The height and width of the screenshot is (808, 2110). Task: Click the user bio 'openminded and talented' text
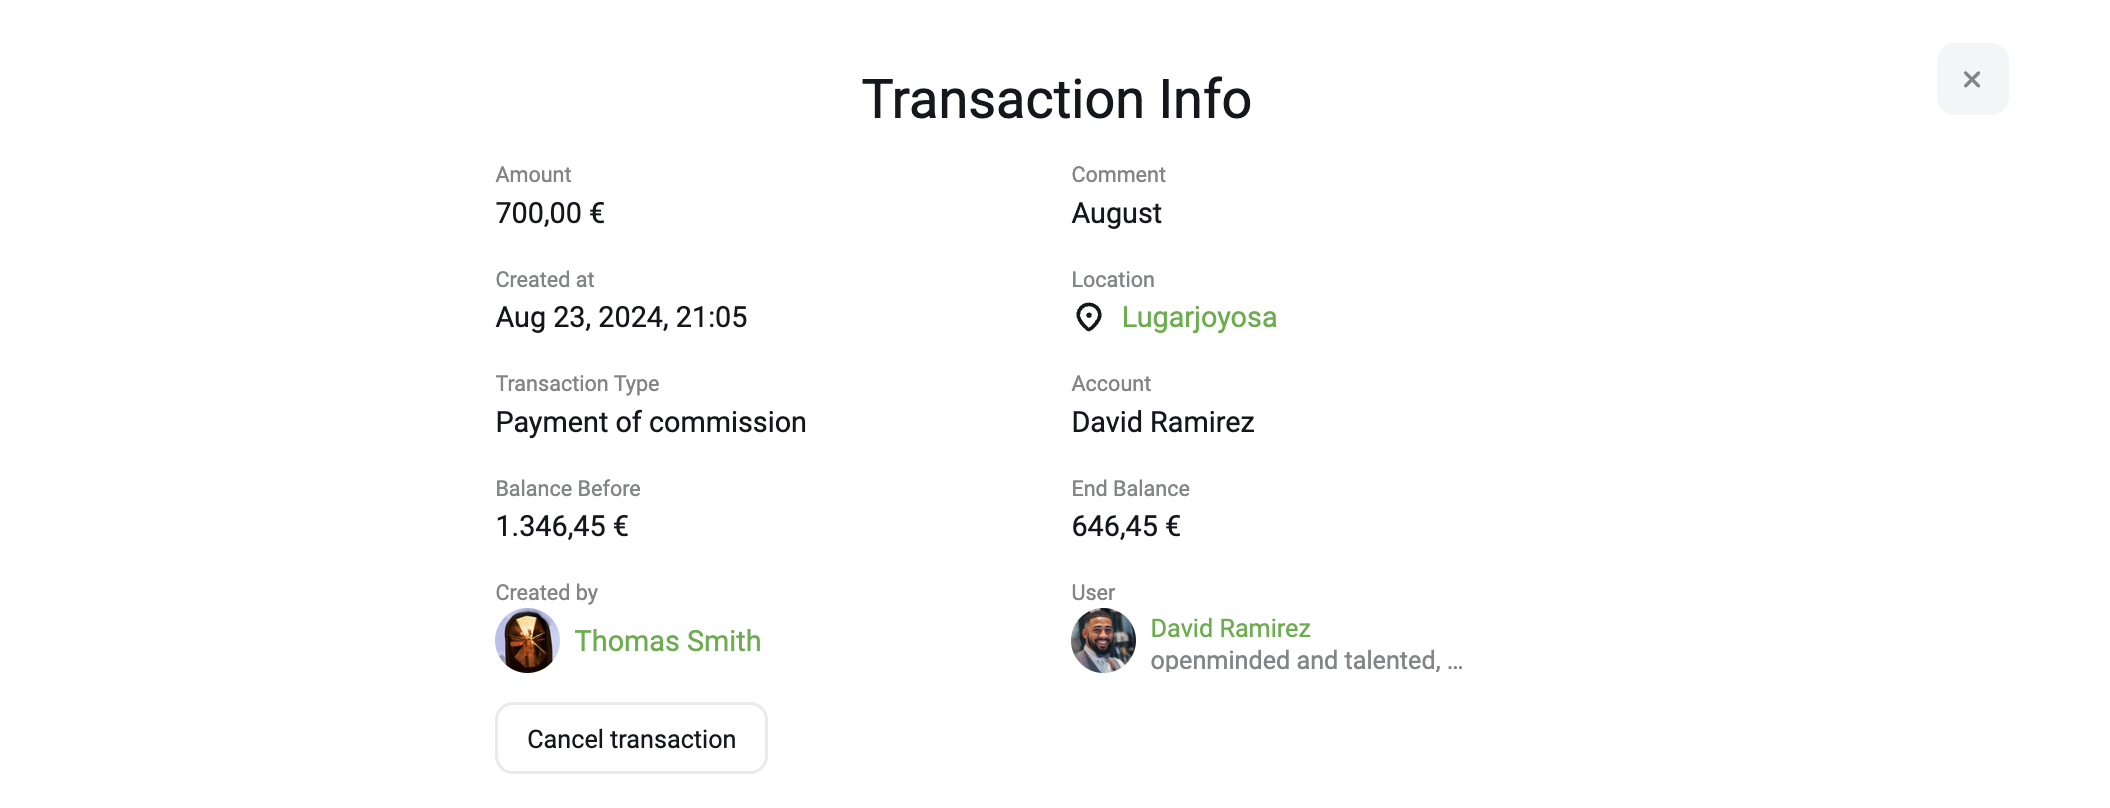[1306, 660]
